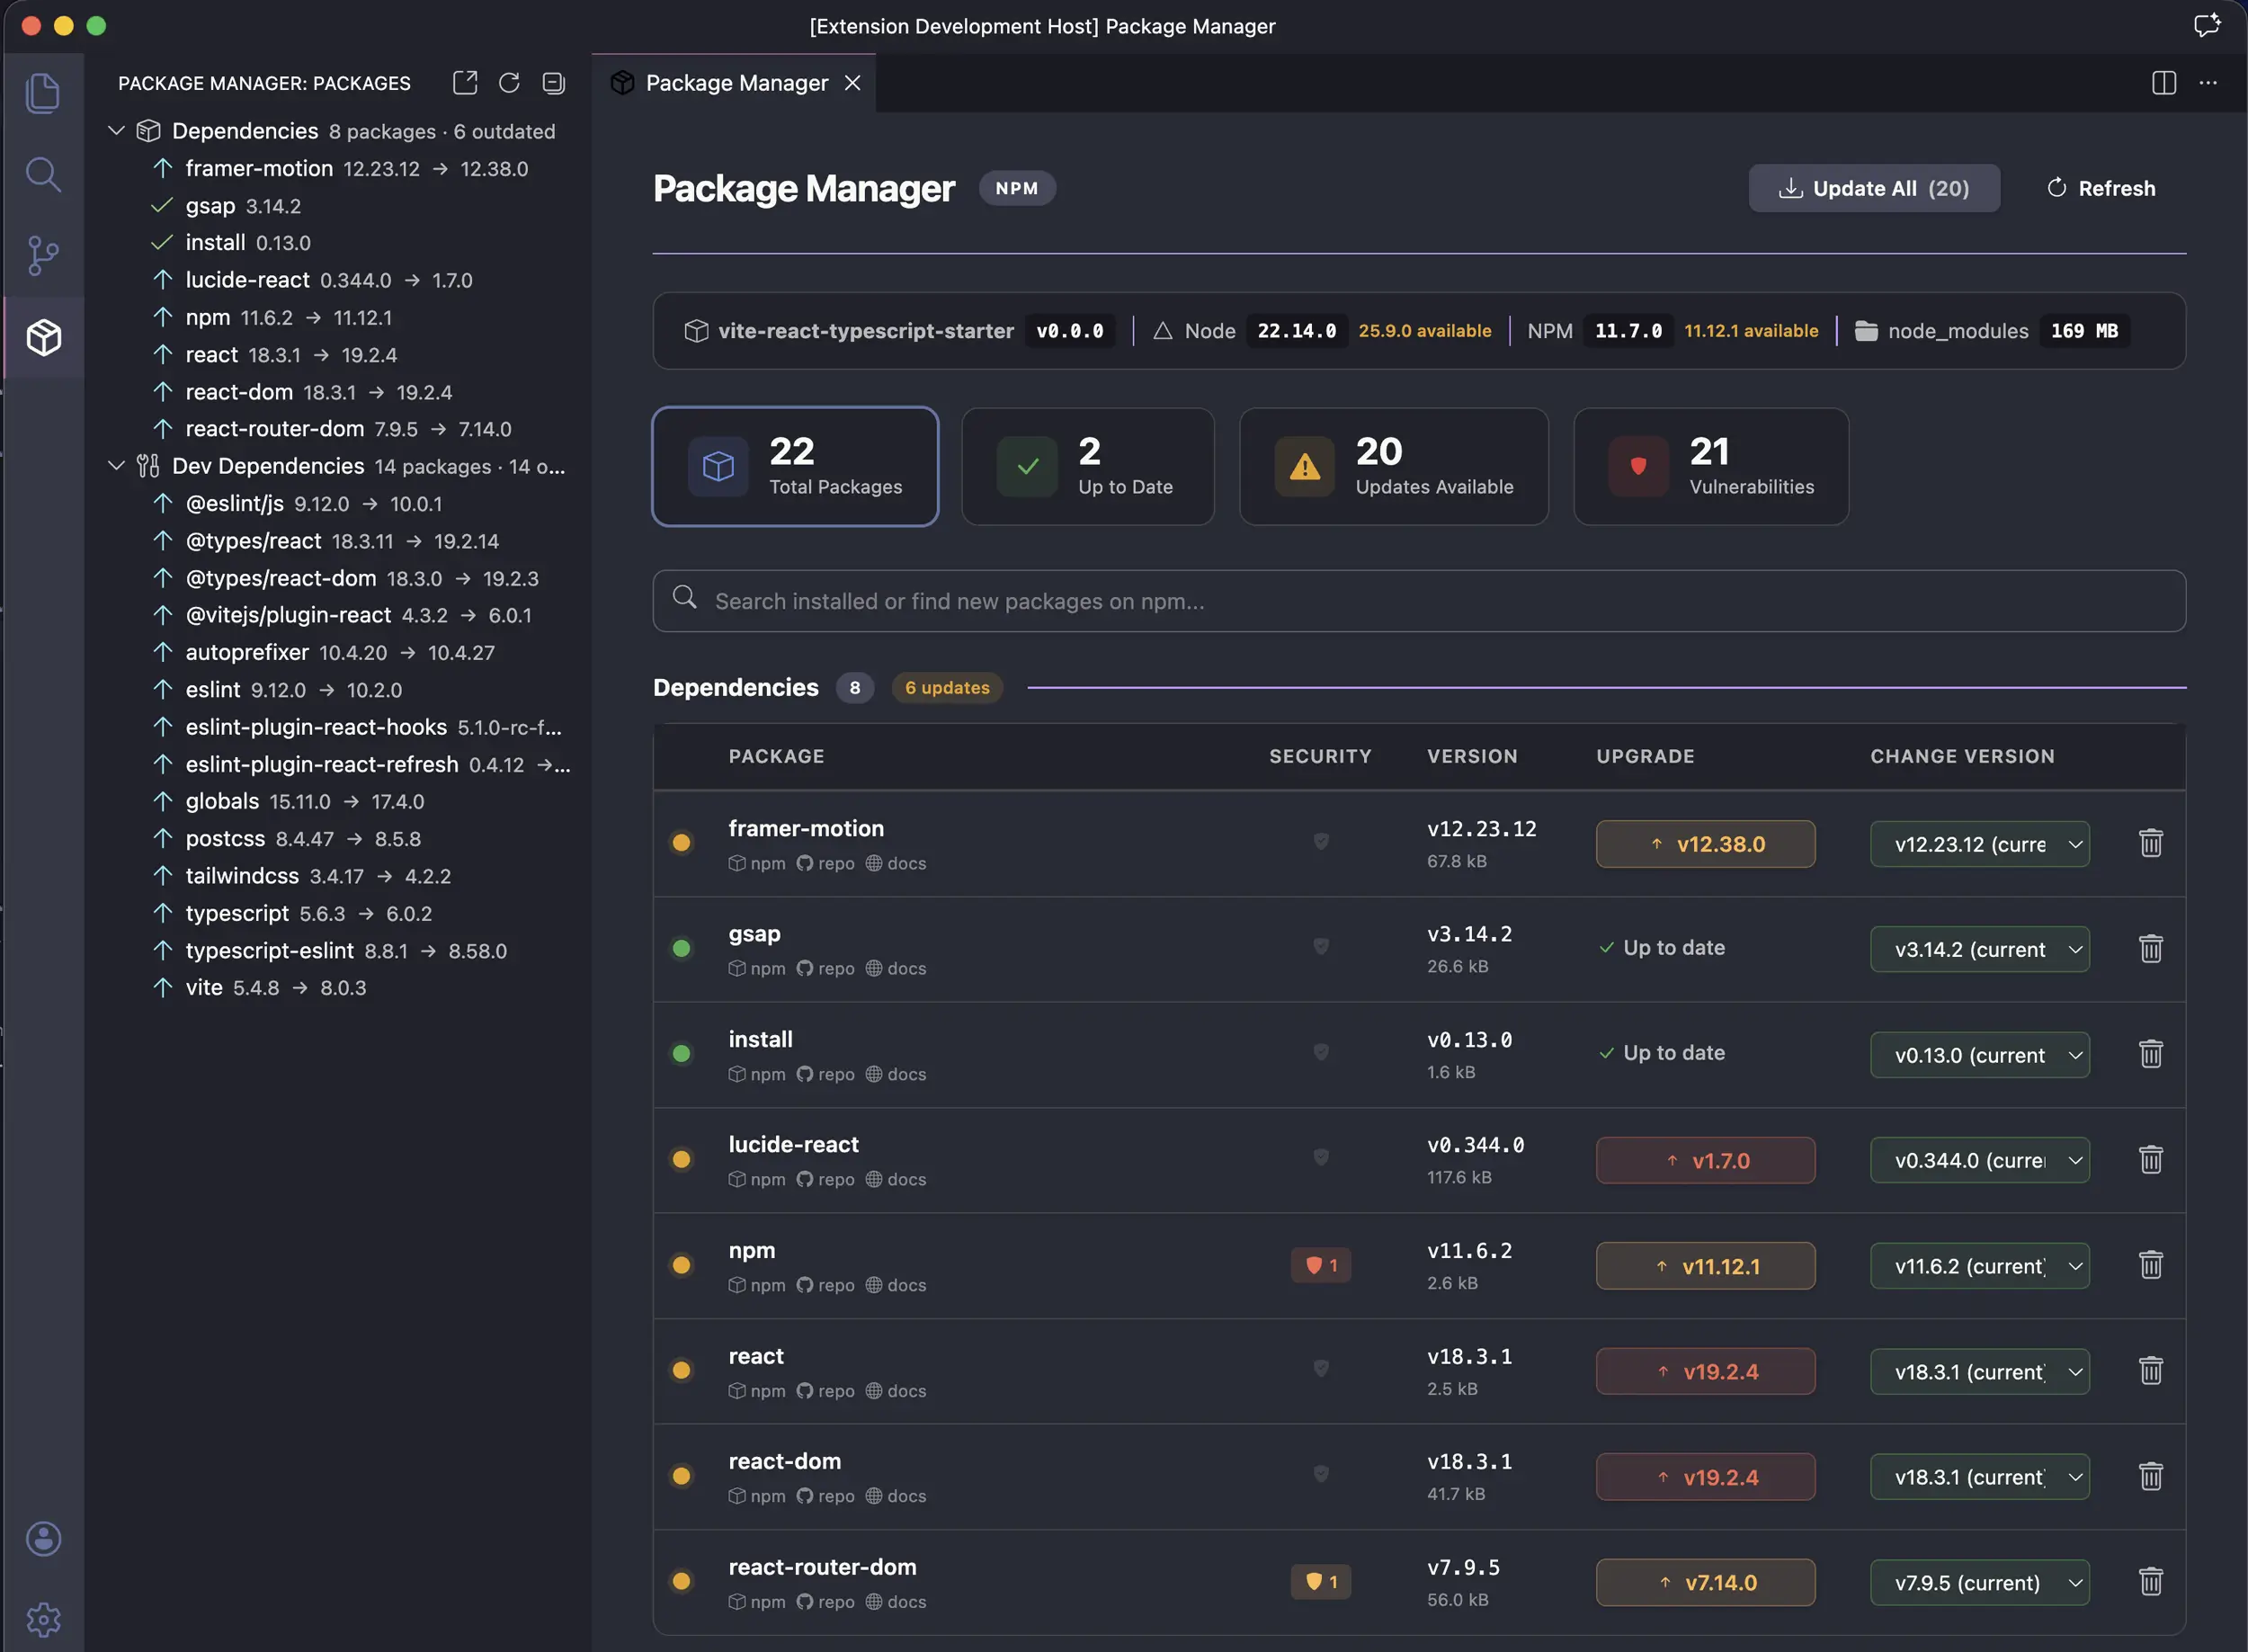Click the 6 updates badge
The height and width of the screenshot is (1652, 2248).
click(x=947, y=688)
